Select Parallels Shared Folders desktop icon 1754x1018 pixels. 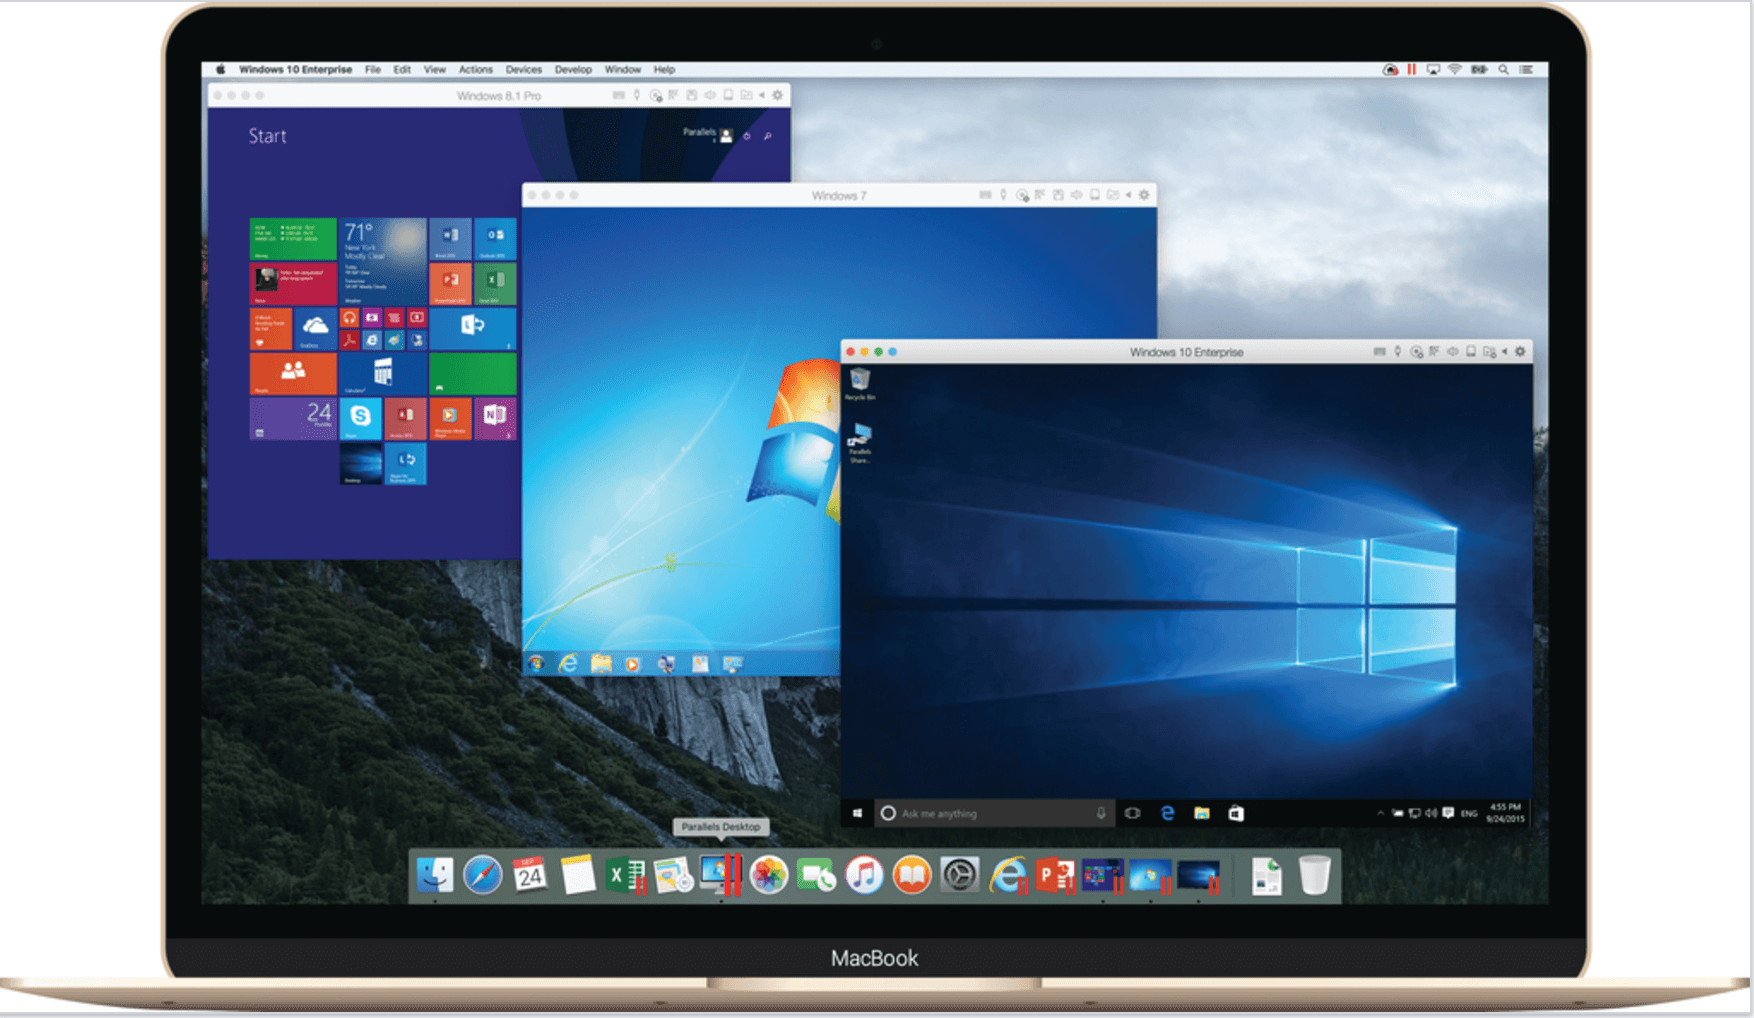coord(859,443)
